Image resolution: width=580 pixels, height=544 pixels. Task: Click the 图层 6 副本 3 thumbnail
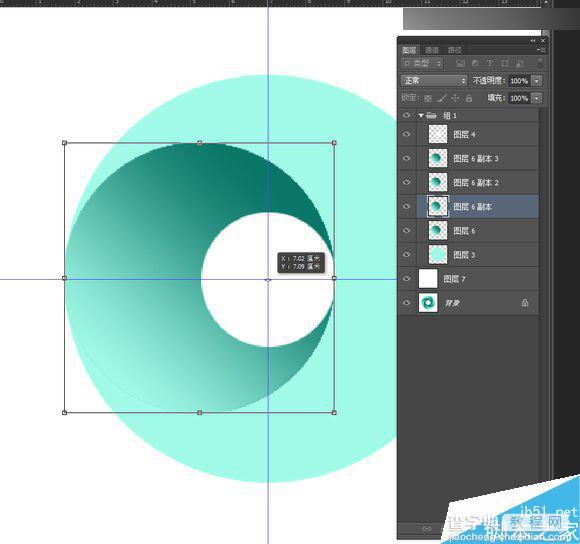tap(438, 158)
